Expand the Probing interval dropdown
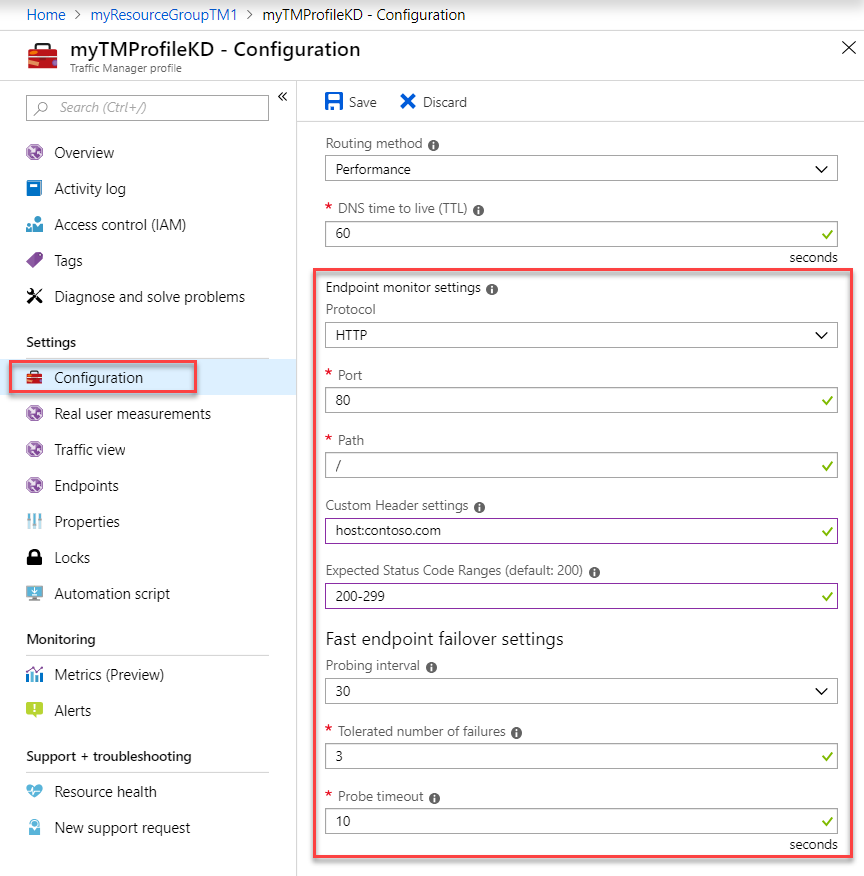The width and height of the screenshot is (864, 876). [581, 691]
